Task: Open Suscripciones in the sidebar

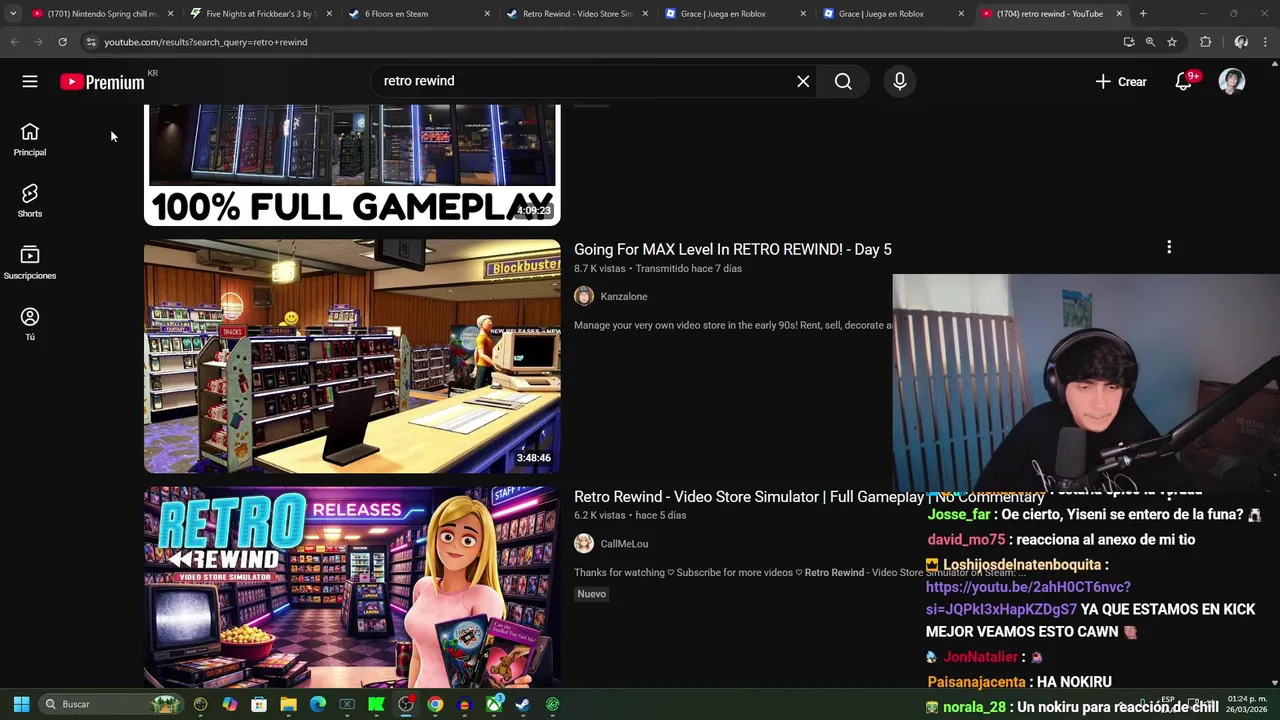Action: click(30, 263)
